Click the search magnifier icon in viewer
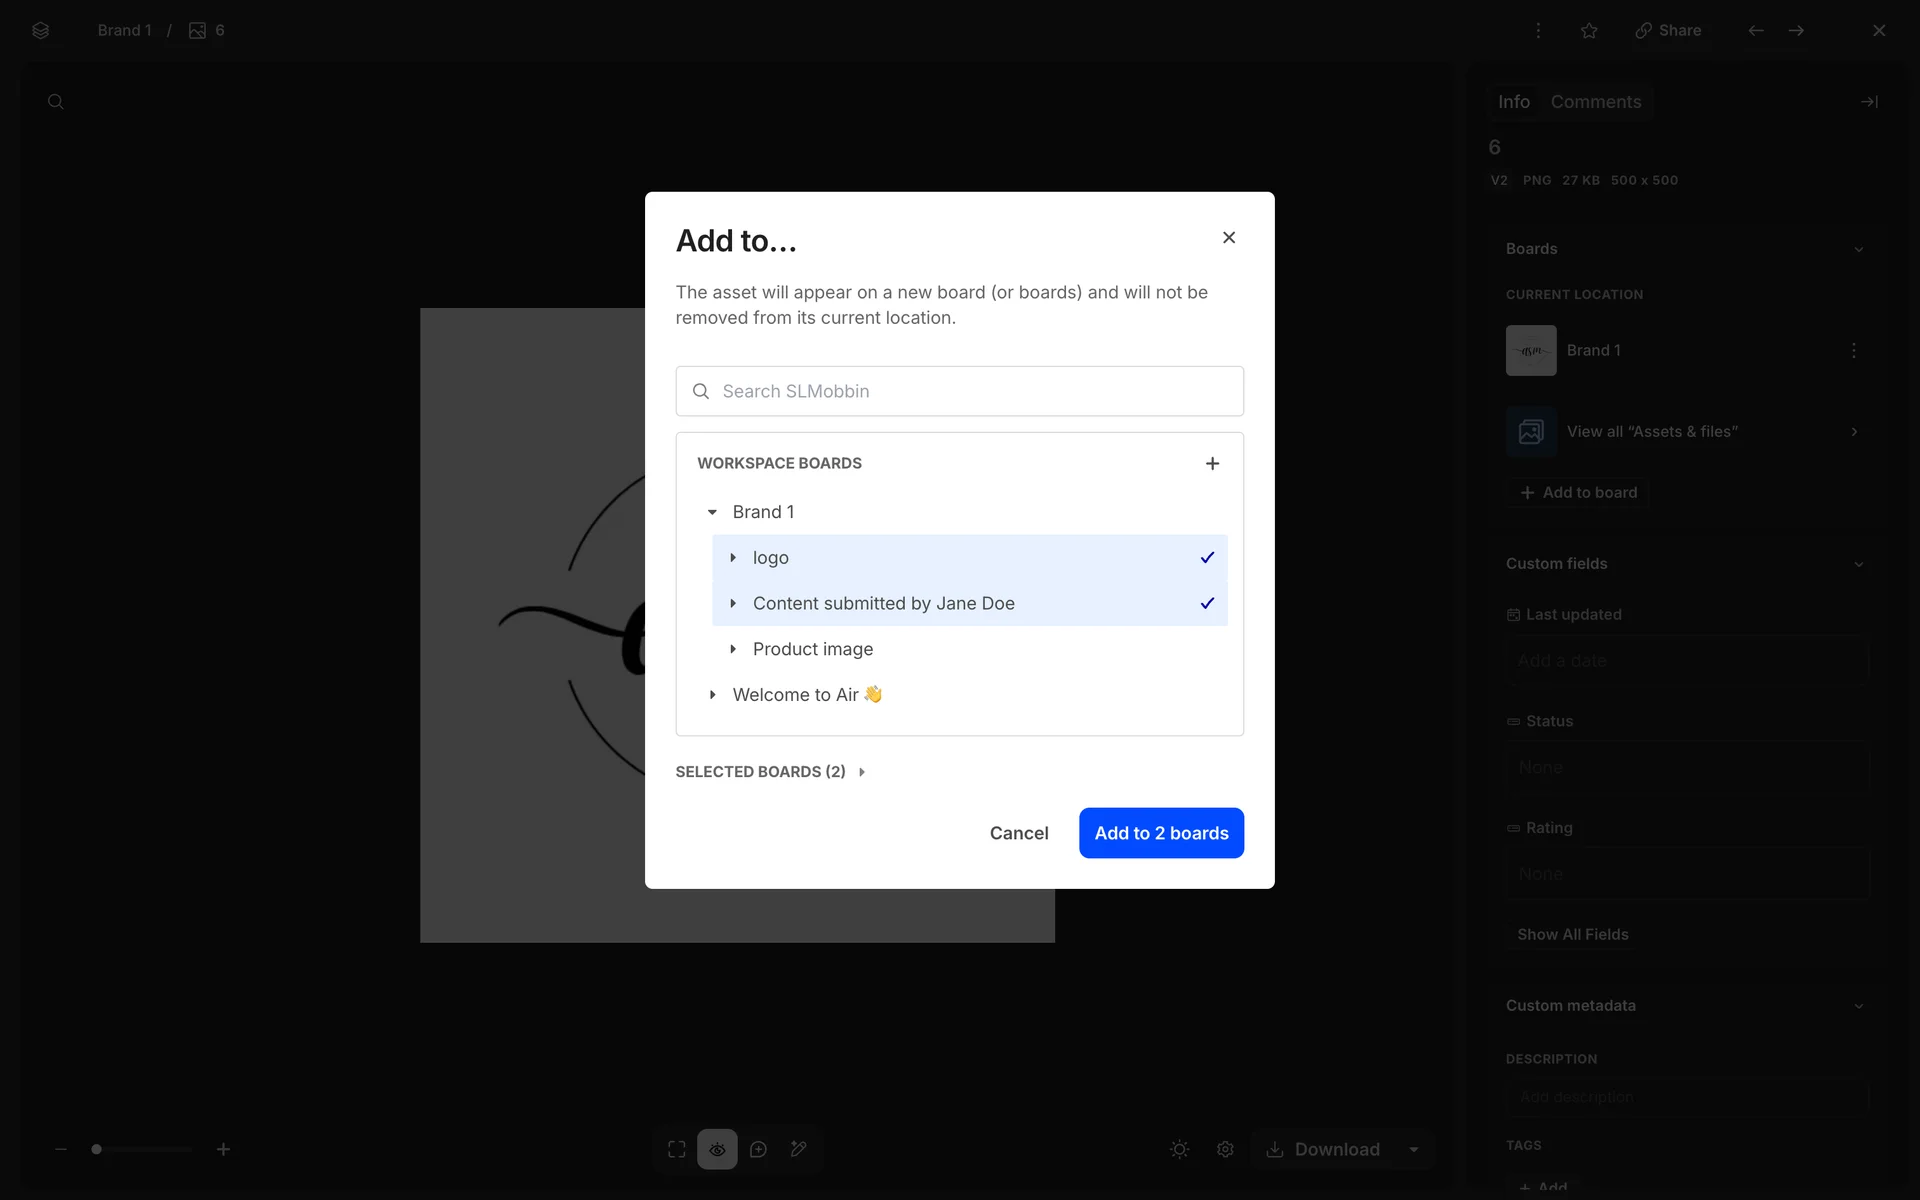Viewport: 1920px width, 1200px height. (56, 102)
